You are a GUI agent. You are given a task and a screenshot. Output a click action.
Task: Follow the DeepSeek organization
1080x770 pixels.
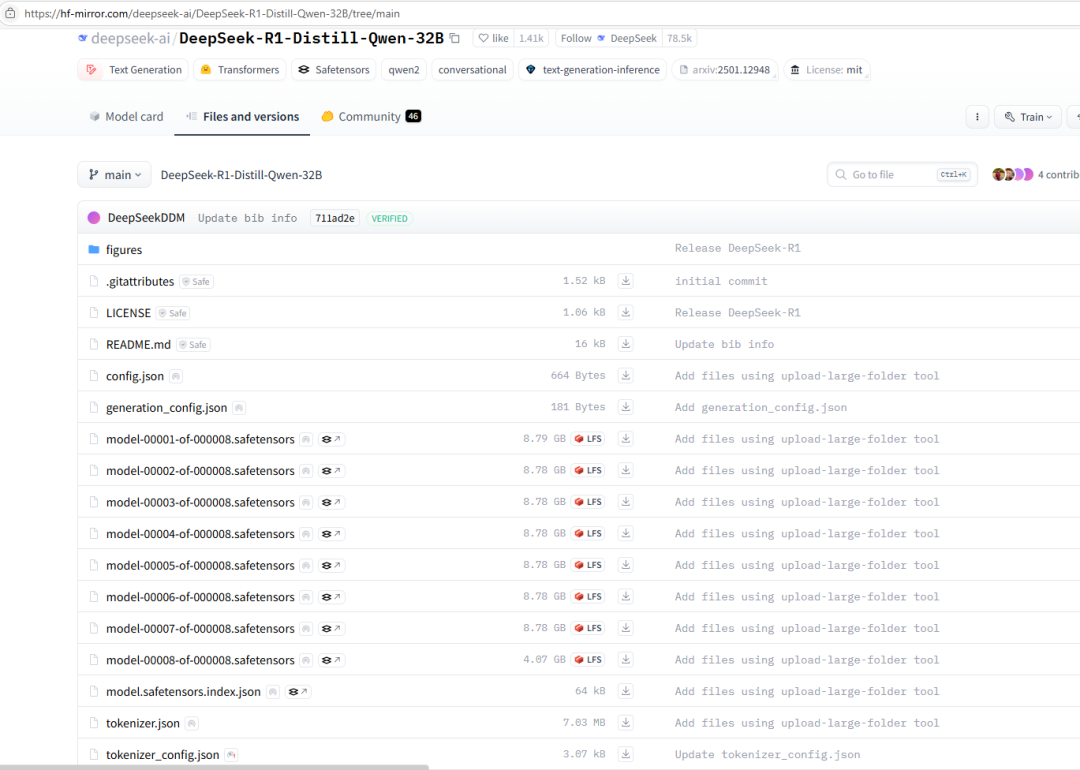point(608,39)
